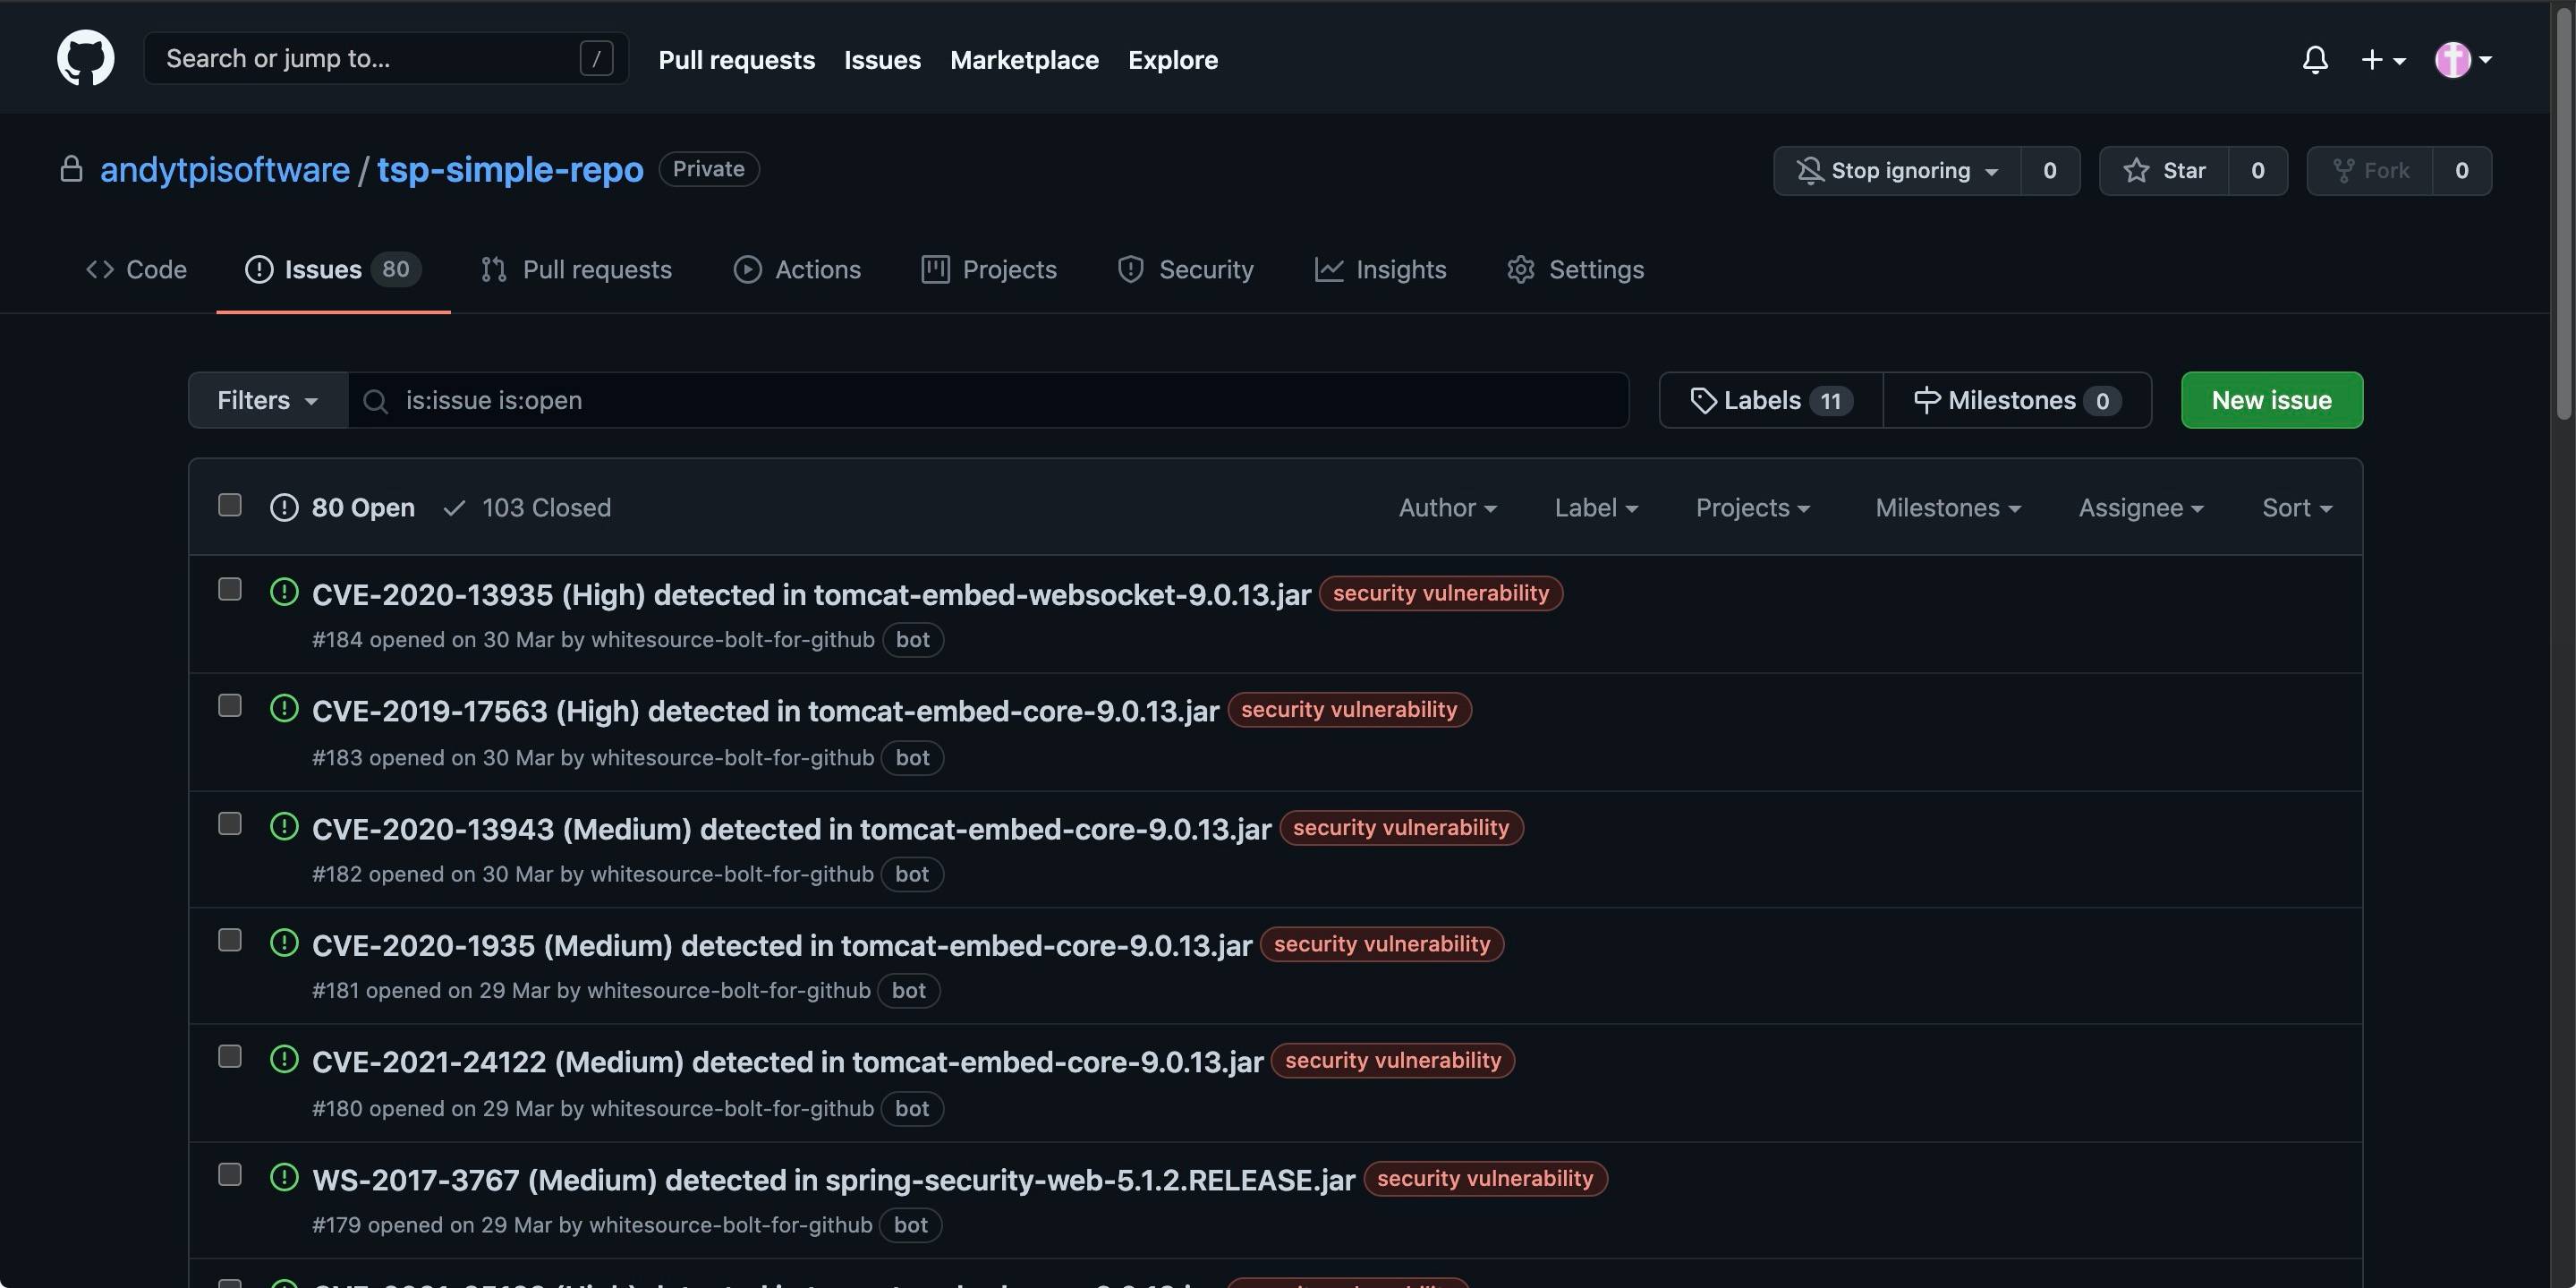This screenshot has height=1288, width=2576.
Task: Switch to the Settings tab
Action: tap(1575, 269)
